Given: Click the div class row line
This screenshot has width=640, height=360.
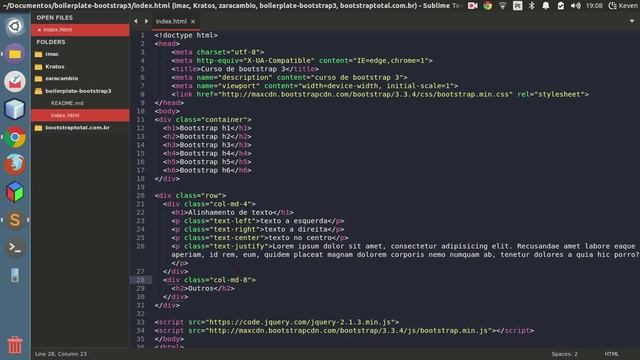Looking at the screenshot, I should [x=190, y=196].
